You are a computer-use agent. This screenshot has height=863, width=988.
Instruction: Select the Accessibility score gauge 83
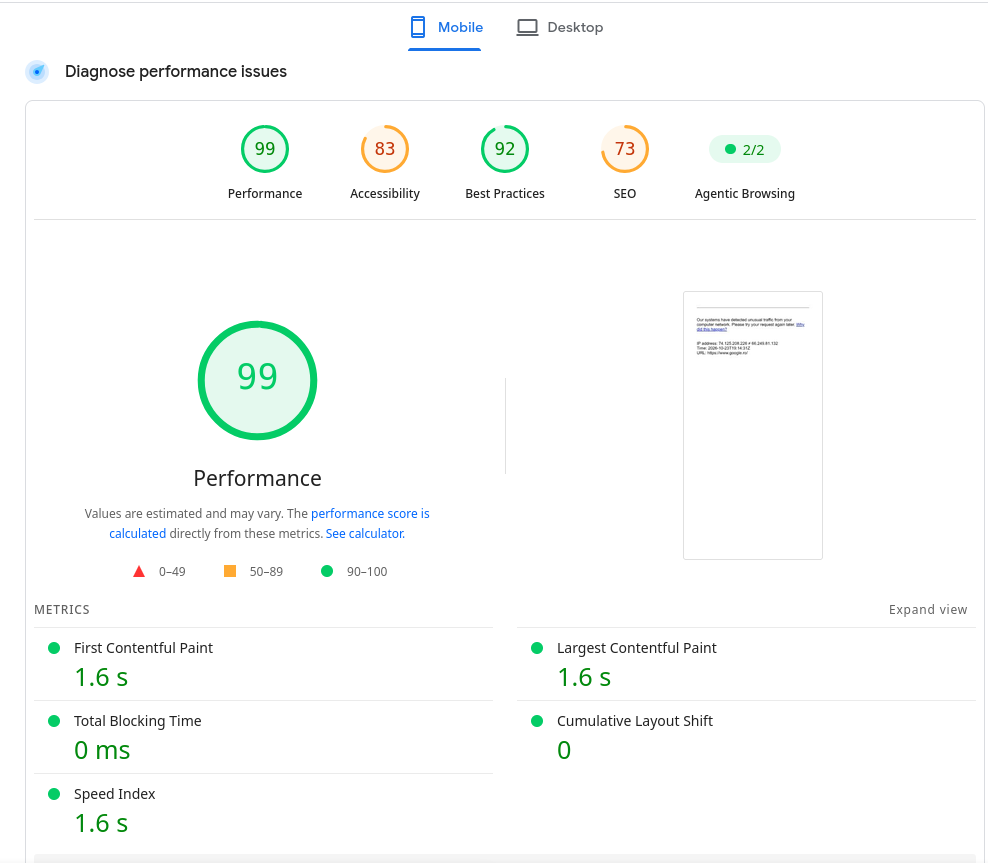point(385,149)
